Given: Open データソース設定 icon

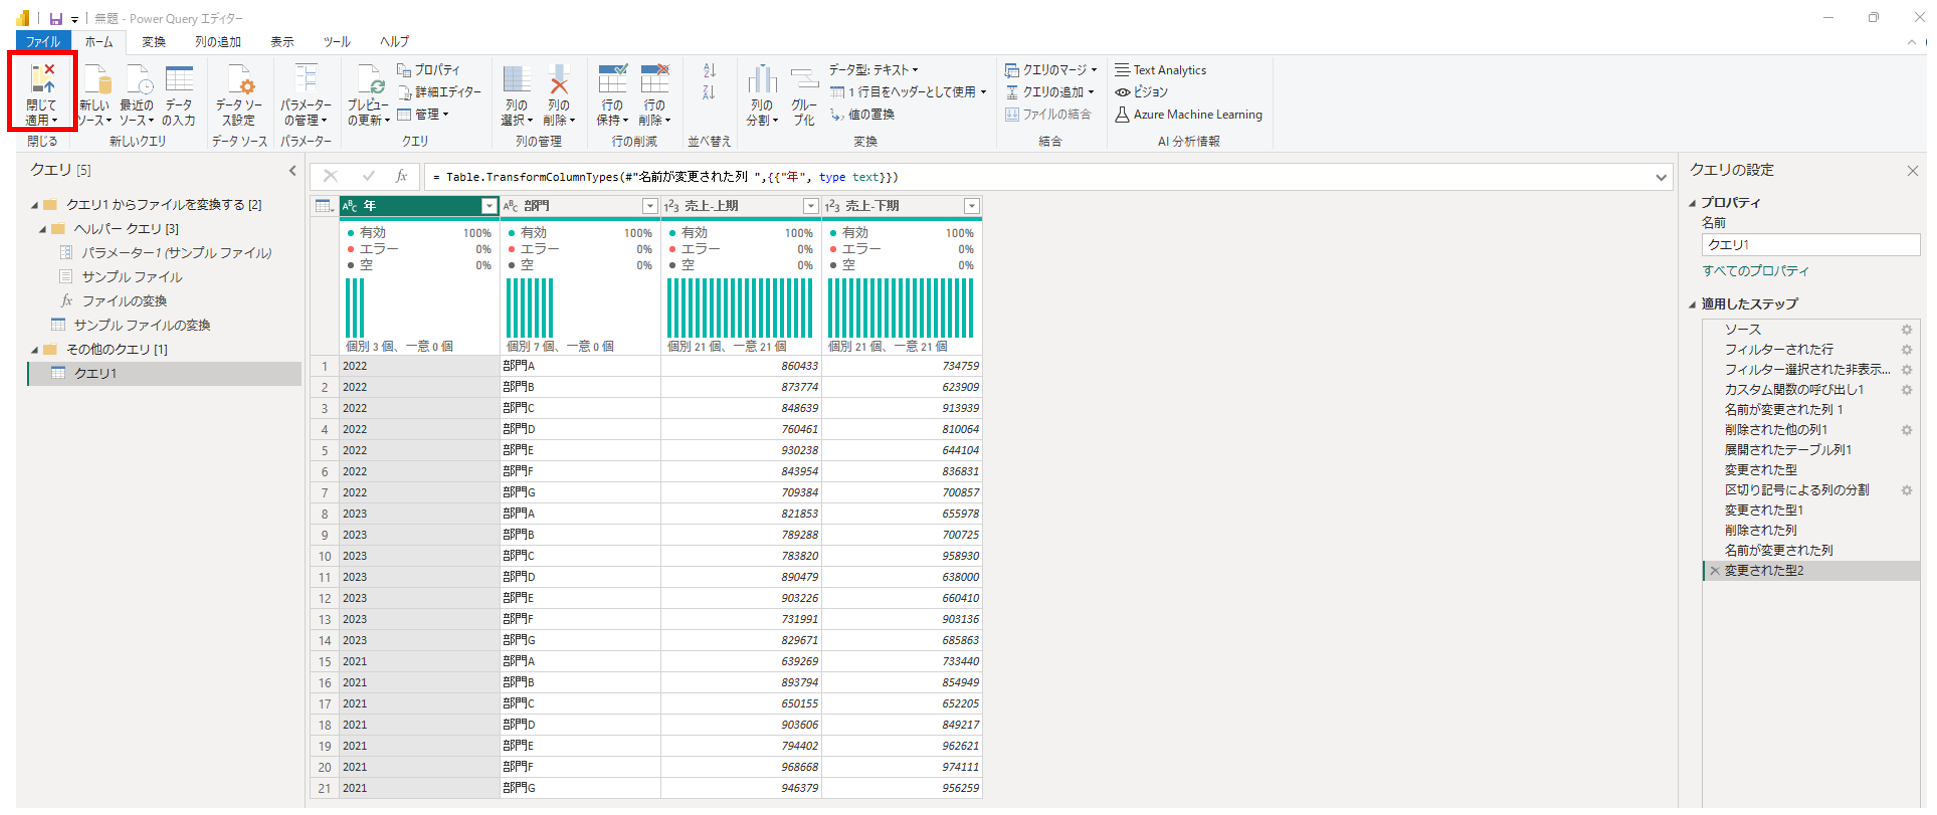Looking at the screenshot, I should pyautogui.click(x=240, y=79).
